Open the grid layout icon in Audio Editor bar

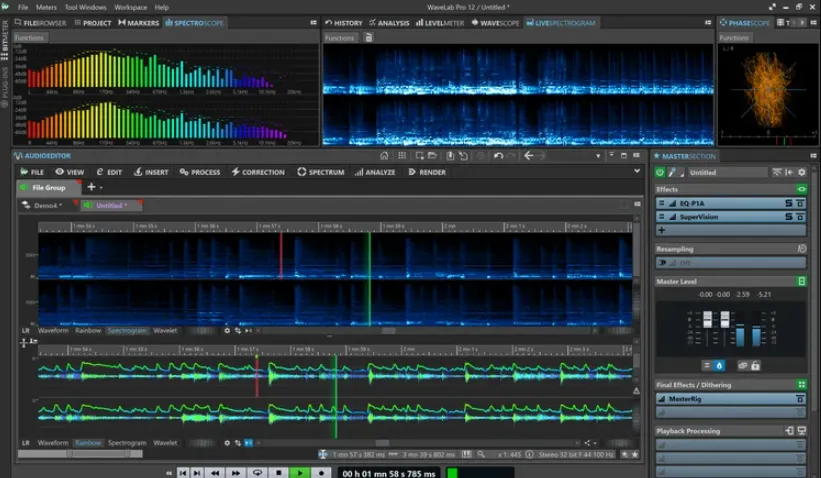click(402, 156)
